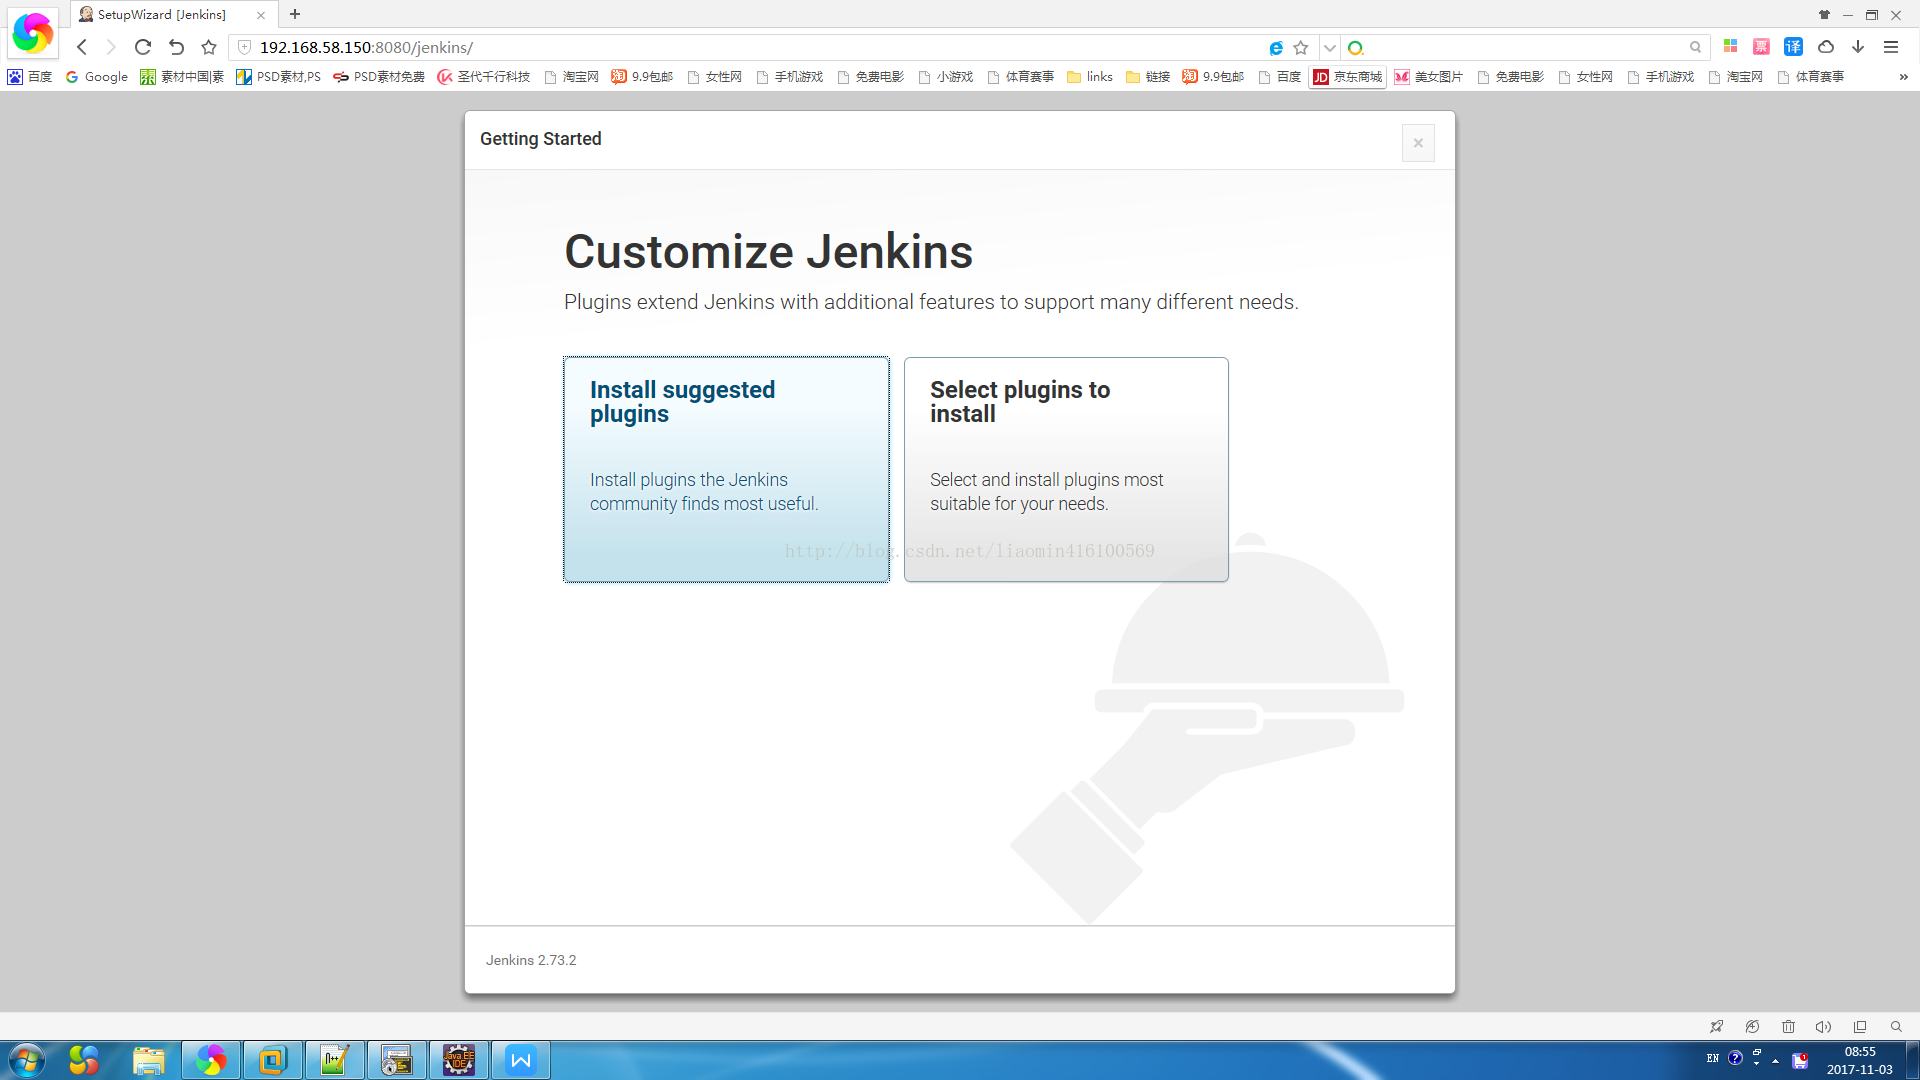Close the Getting Started dialog

point(1417,143)
